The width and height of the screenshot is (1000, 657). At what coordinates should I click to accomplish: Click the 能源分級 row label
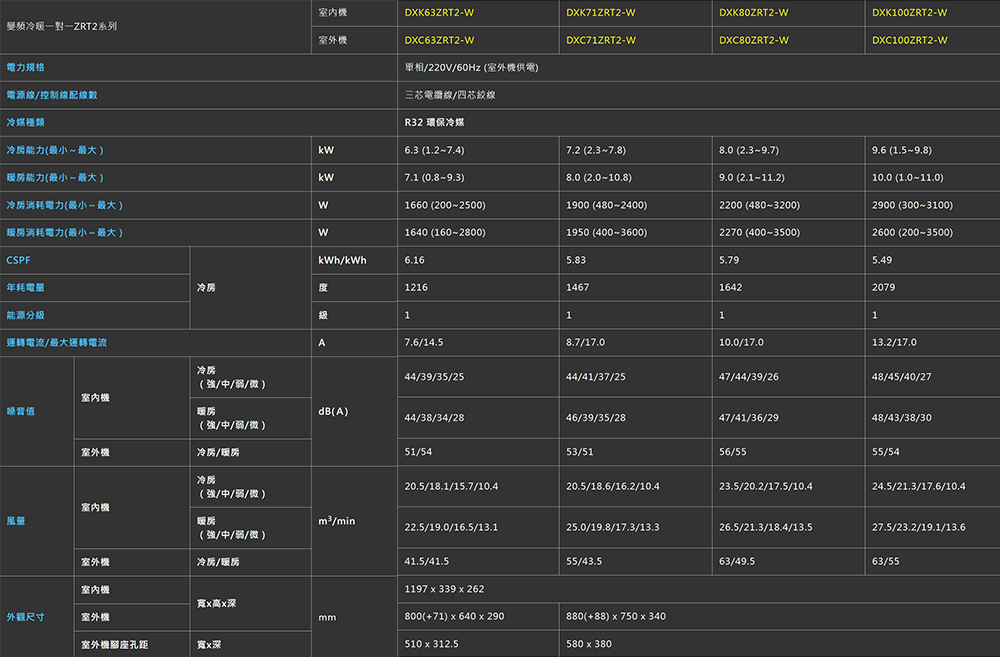click(26, 315)
